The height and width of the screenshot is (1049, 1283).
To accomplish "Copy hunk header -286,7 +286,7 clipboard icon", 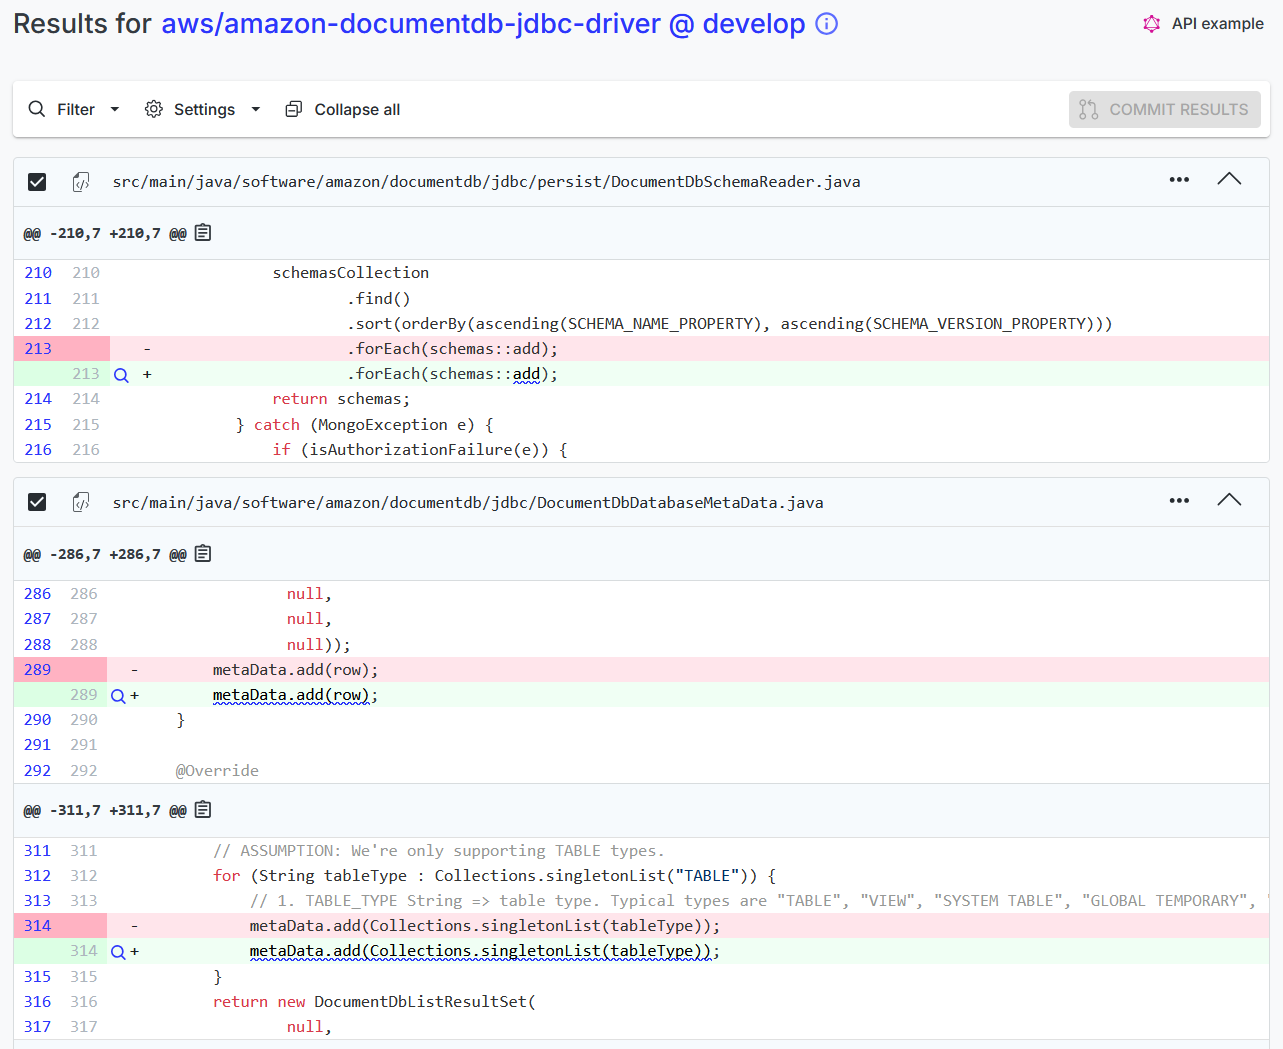I will pos(203,554).
